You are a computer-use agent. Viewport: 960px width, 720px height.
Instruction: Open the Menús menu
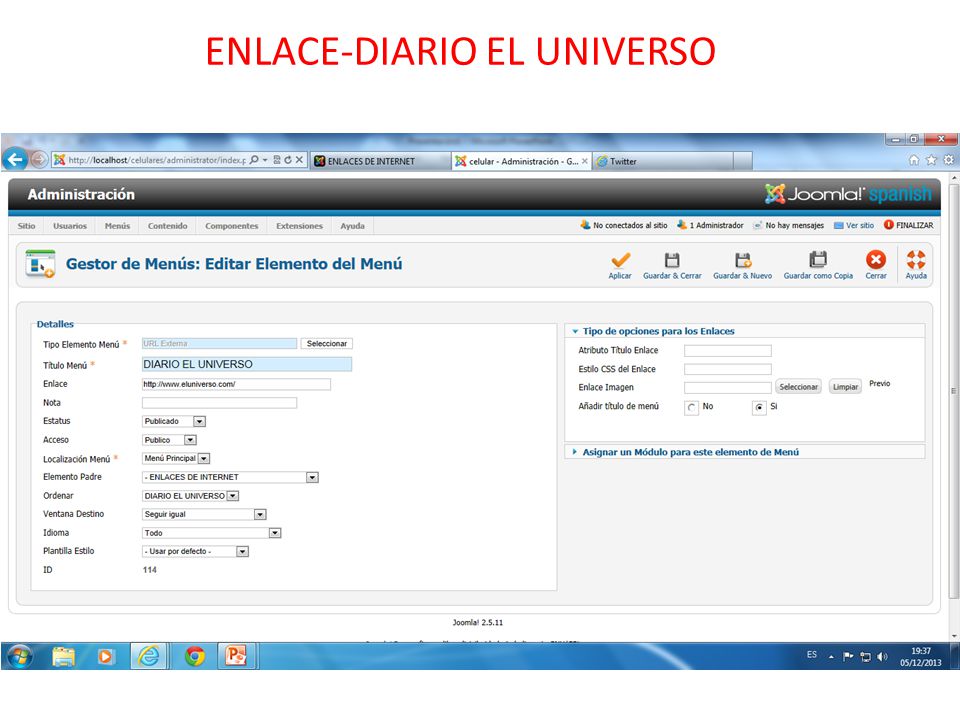[117, 226]
